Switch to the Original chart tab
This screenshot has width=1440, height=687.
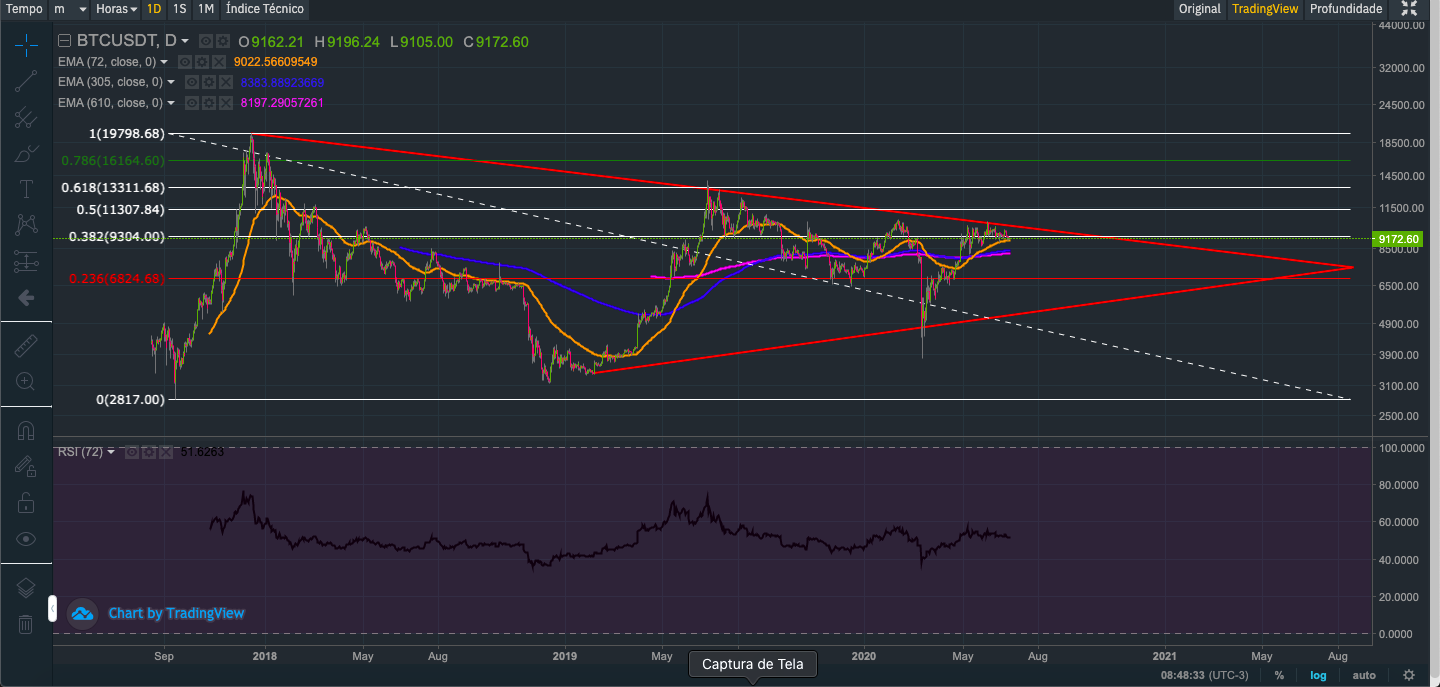[1200, 9]
